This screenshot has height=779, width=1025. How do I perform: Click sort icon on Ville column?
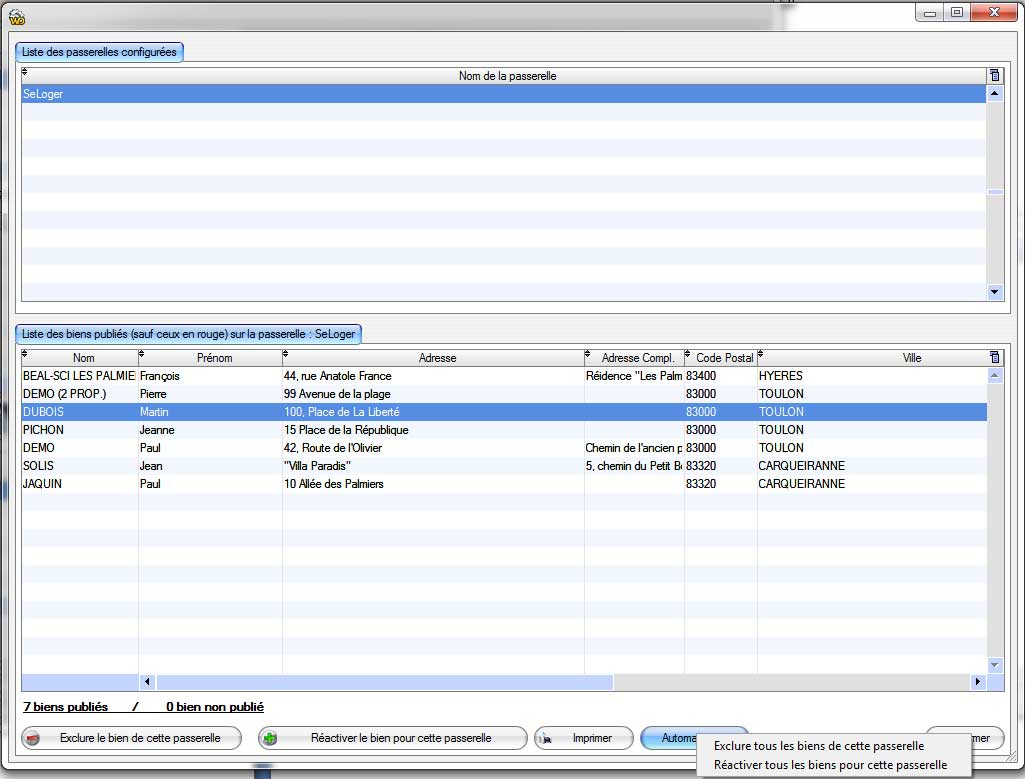click(760, 354)
